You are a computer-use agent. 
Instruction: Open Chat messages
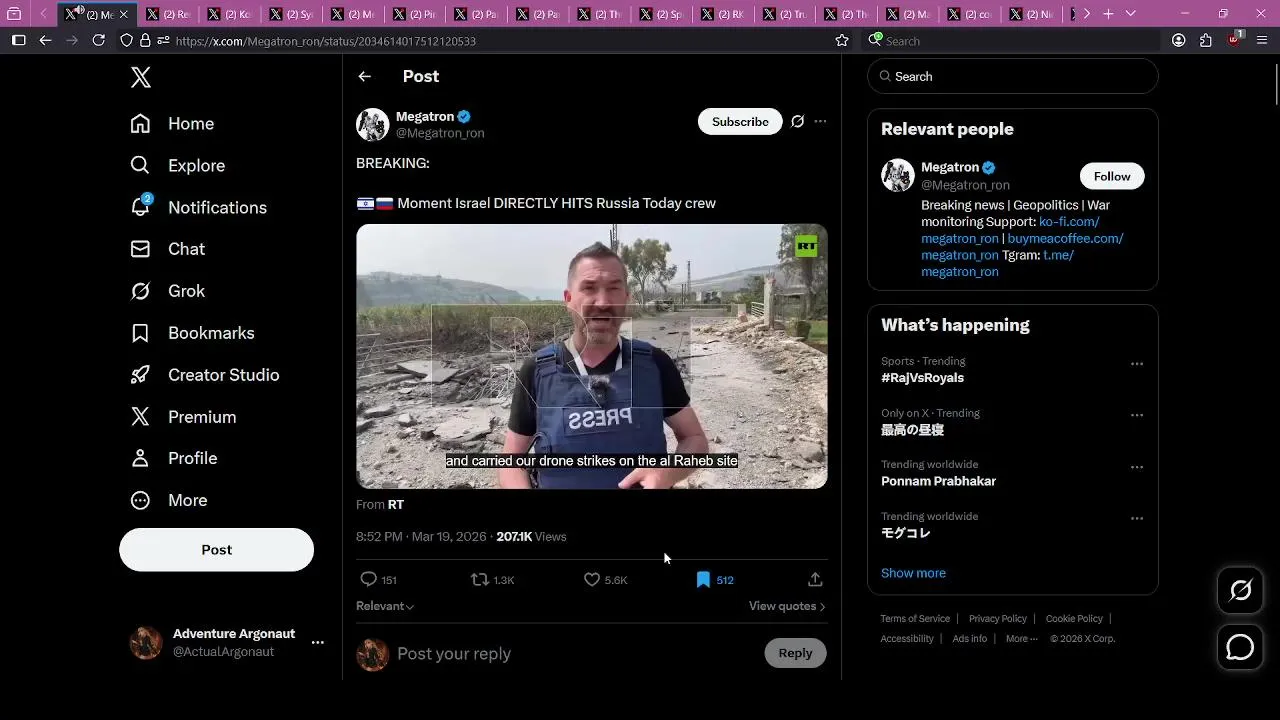pyautogui.click(x=168, y=249)
